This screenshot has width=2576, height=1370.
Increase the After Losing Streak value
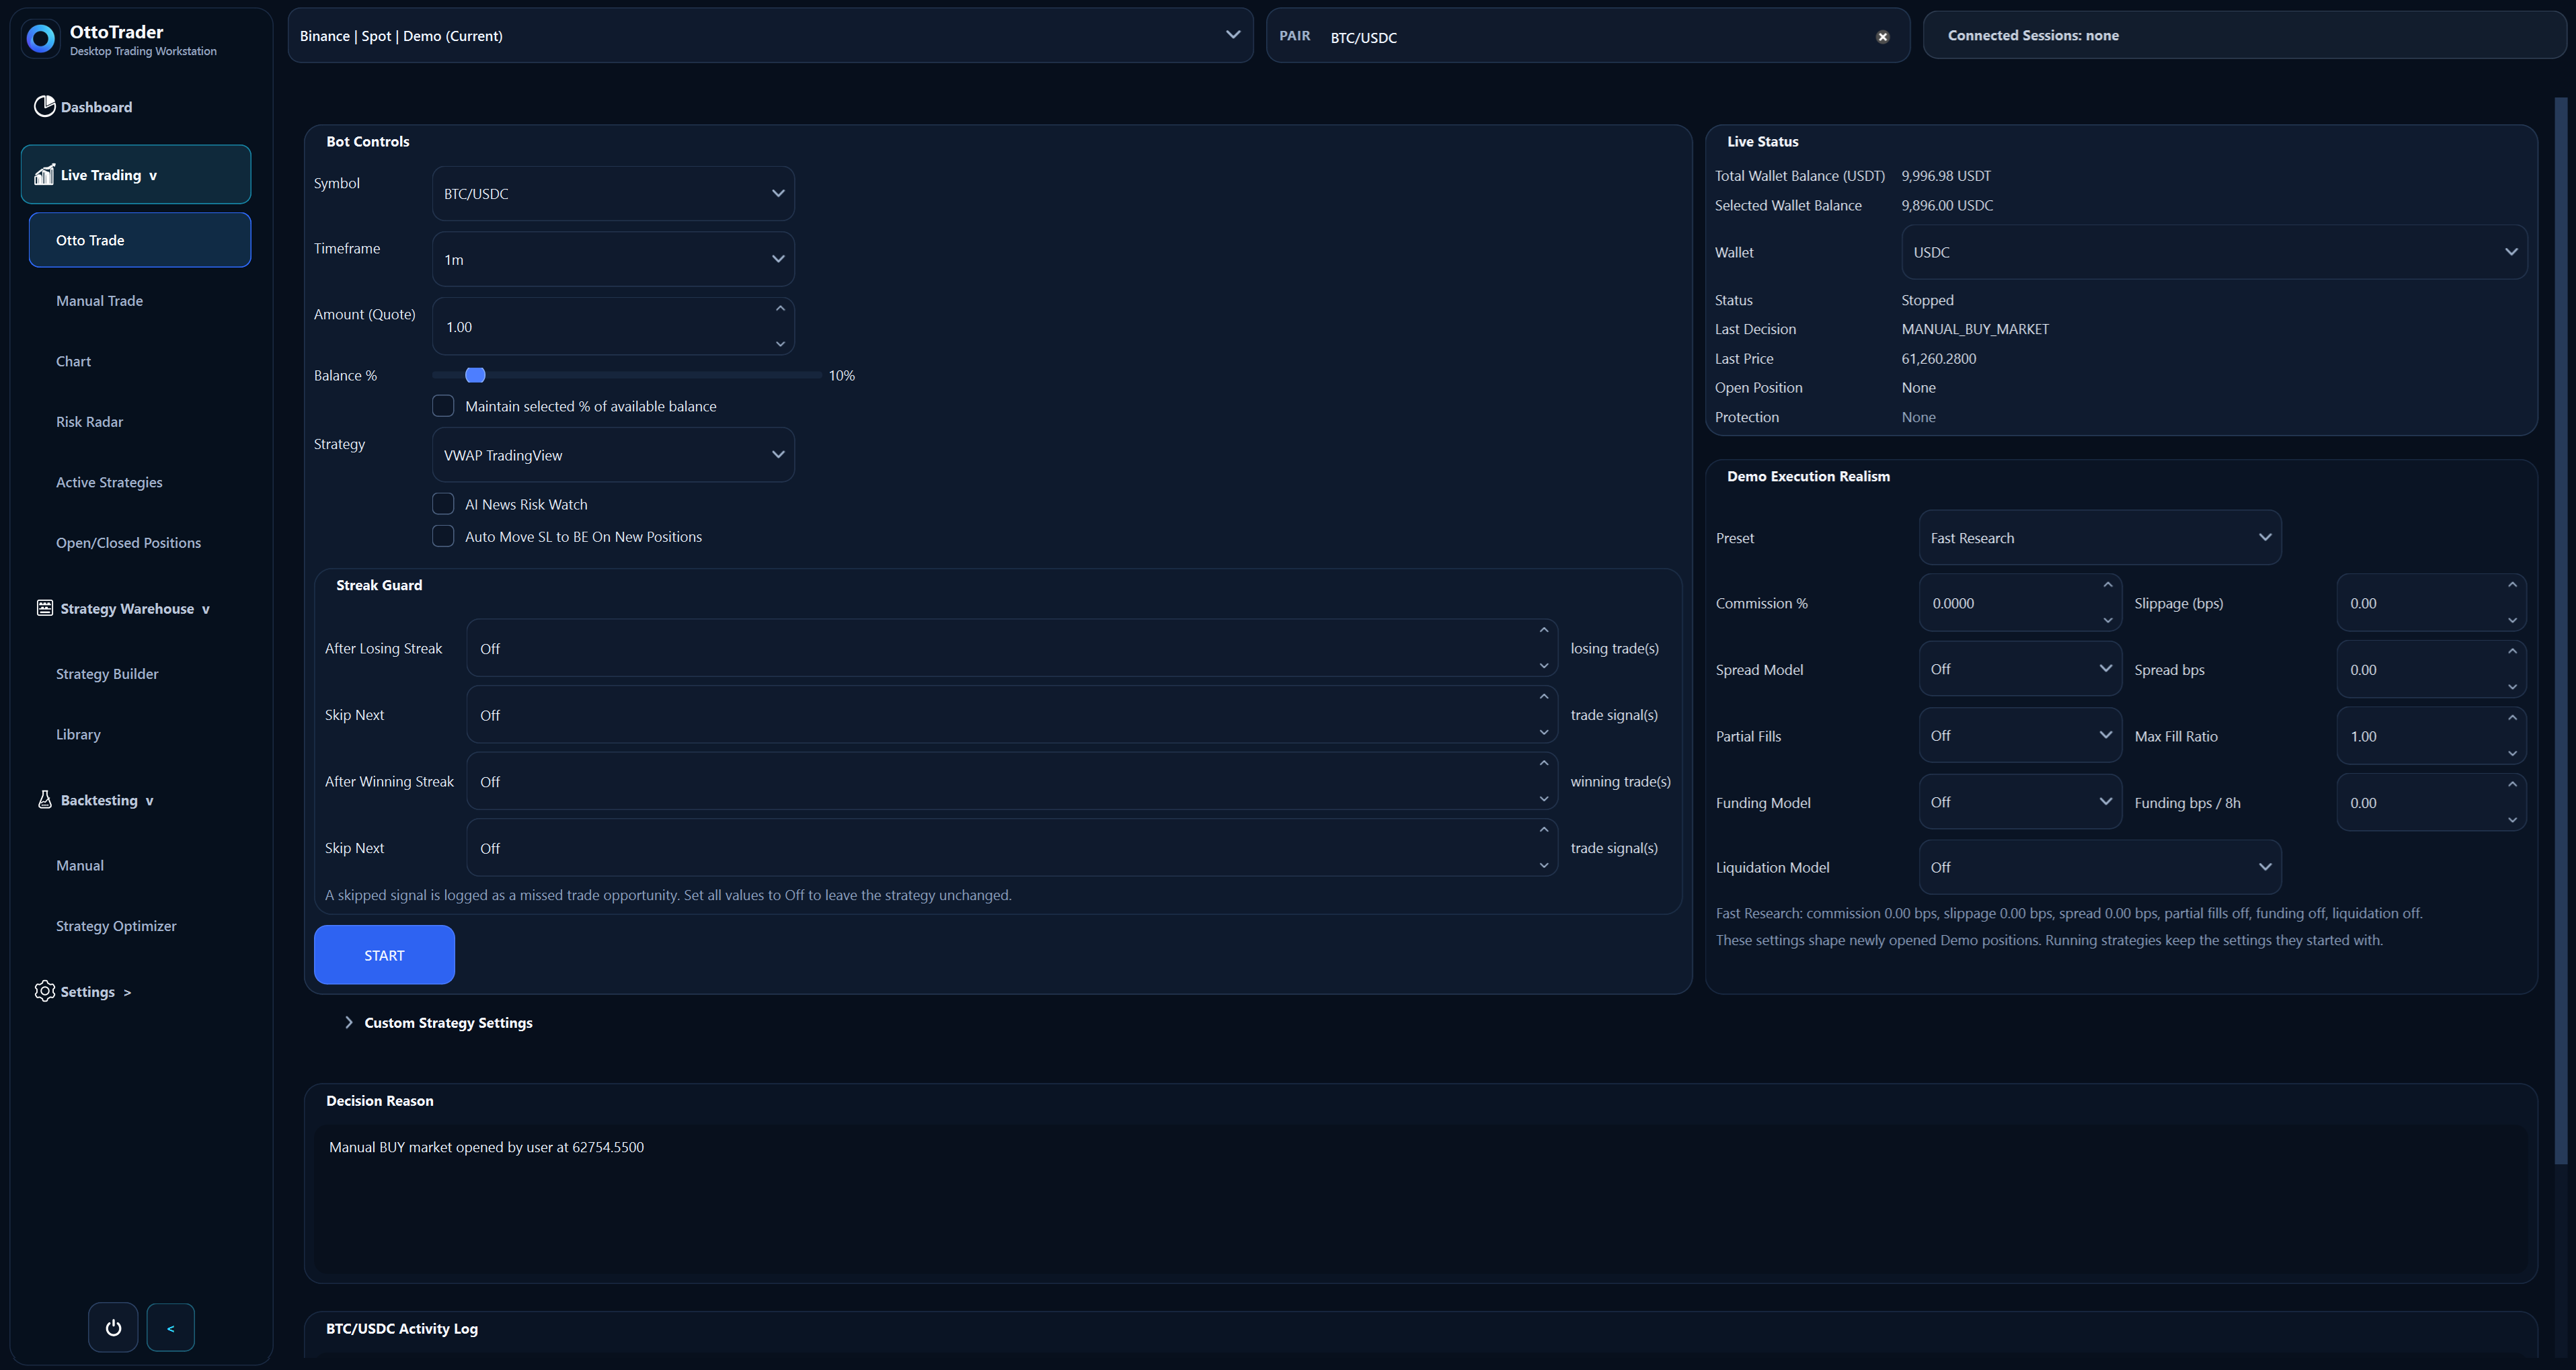click(x=1544, y=631)
